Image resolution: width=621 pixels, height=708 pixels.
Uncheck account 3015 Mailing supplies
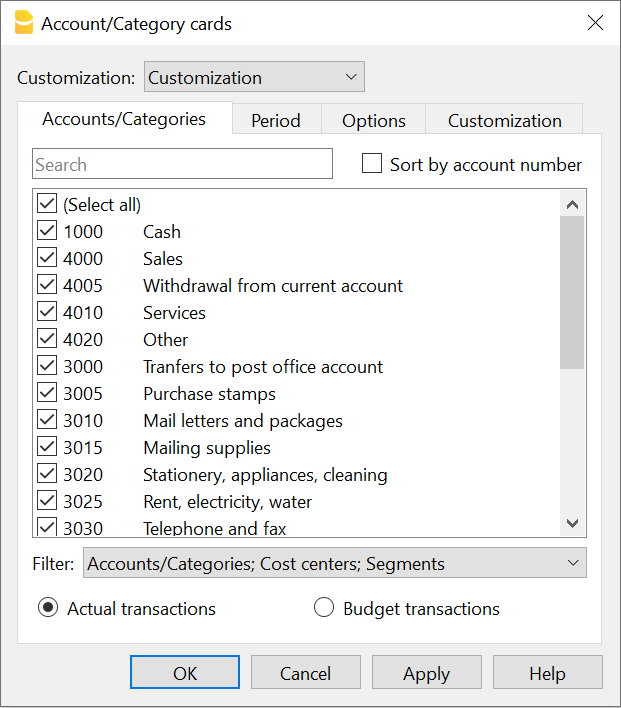[x=47, y=447]
